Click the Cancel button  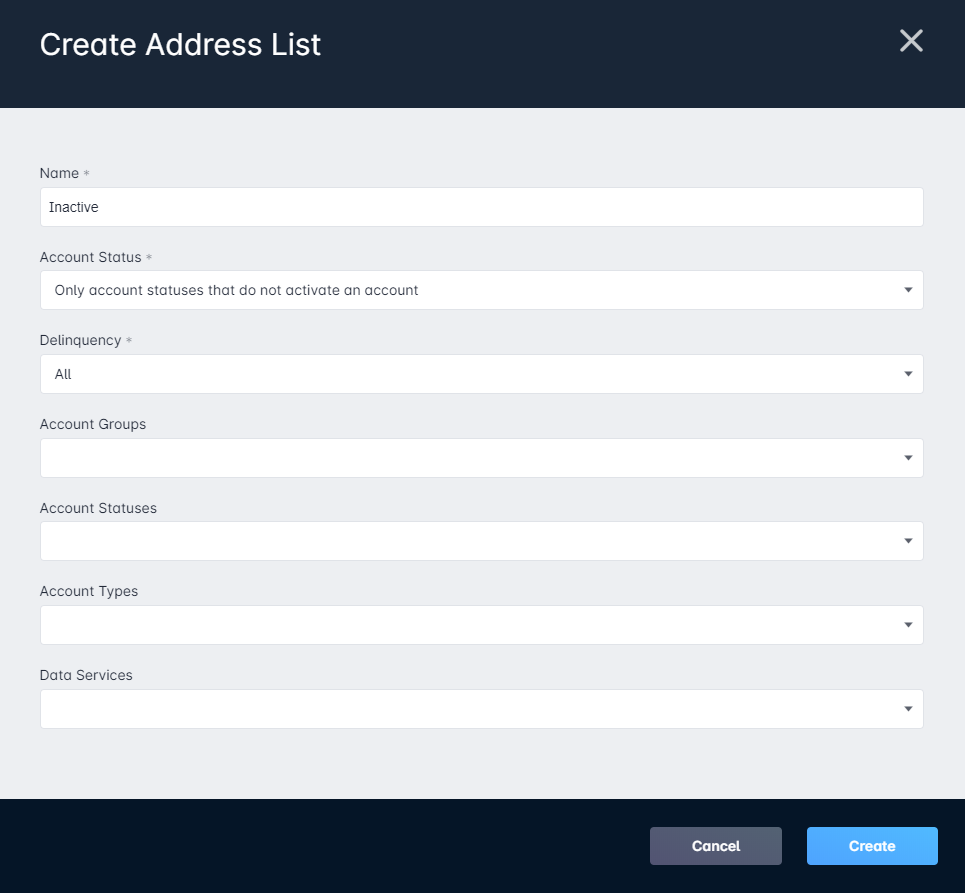(716, 846)
